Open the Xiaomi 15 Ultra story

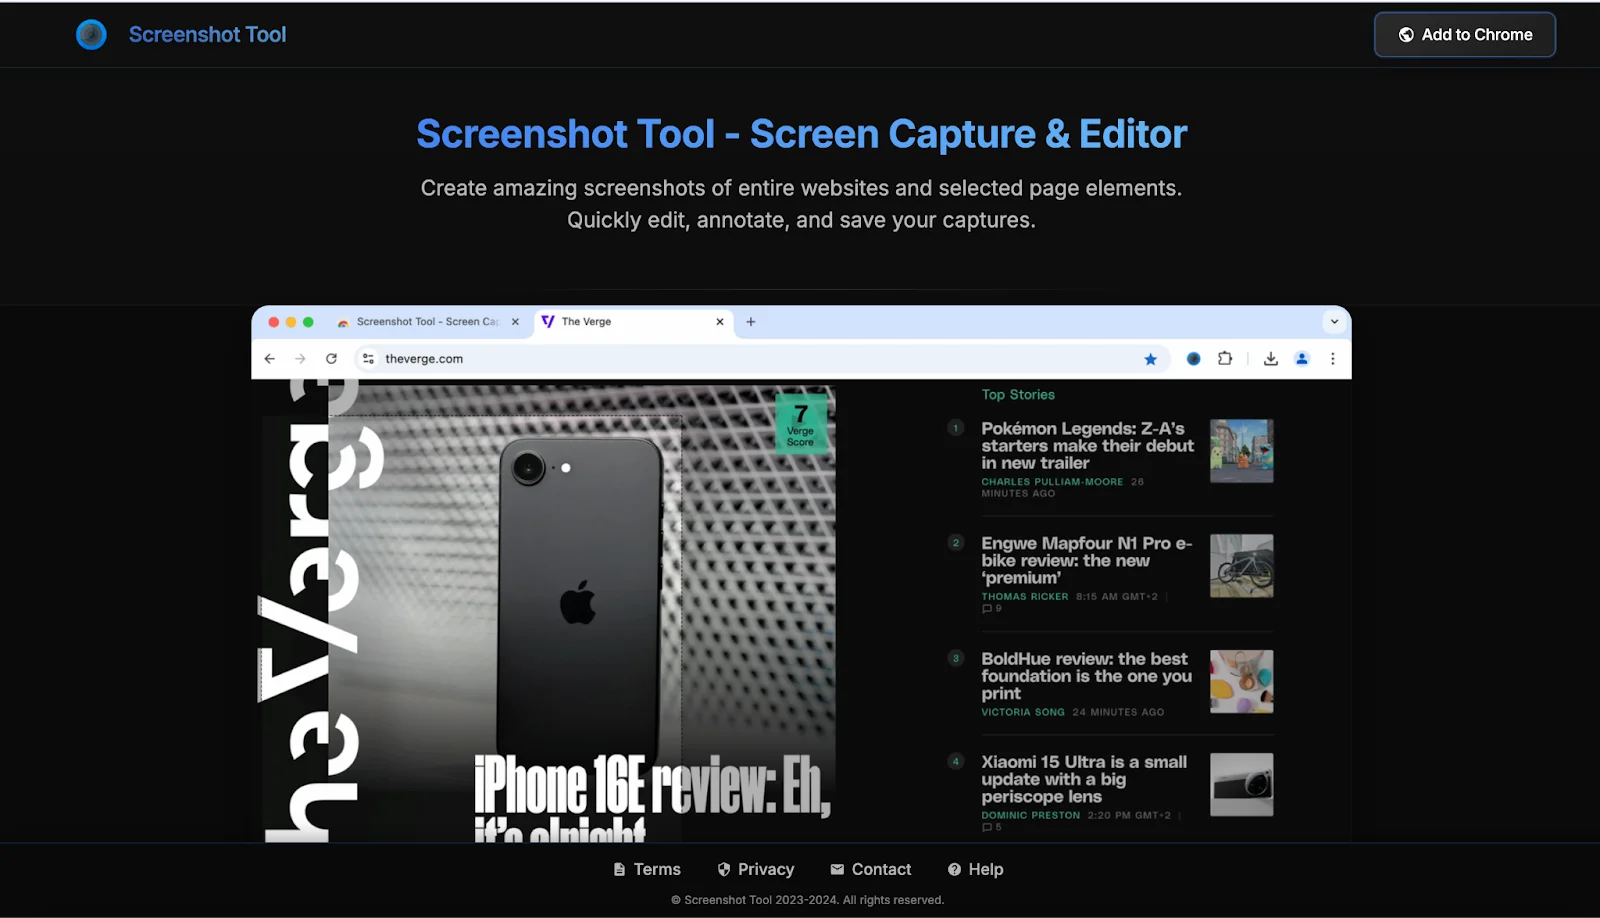(x=1084, y=779)
